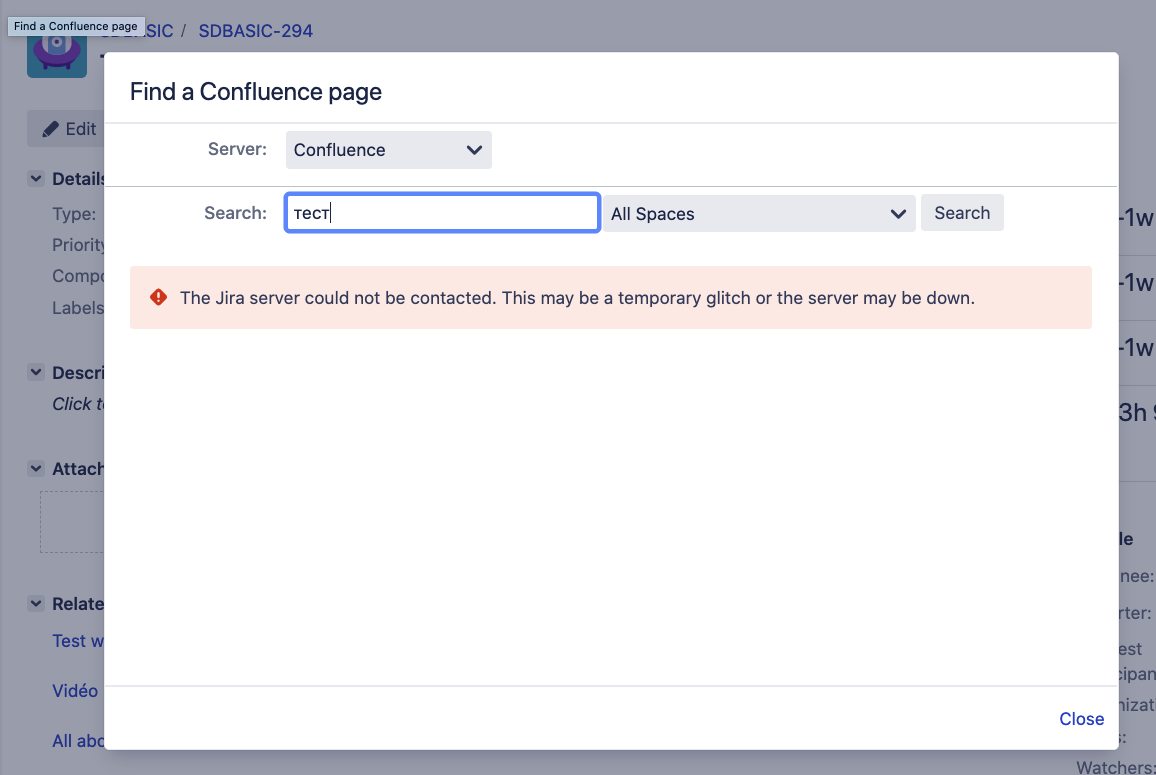1156x775 pixels.
Task: Click the Search button
Action: click(962, 212)
